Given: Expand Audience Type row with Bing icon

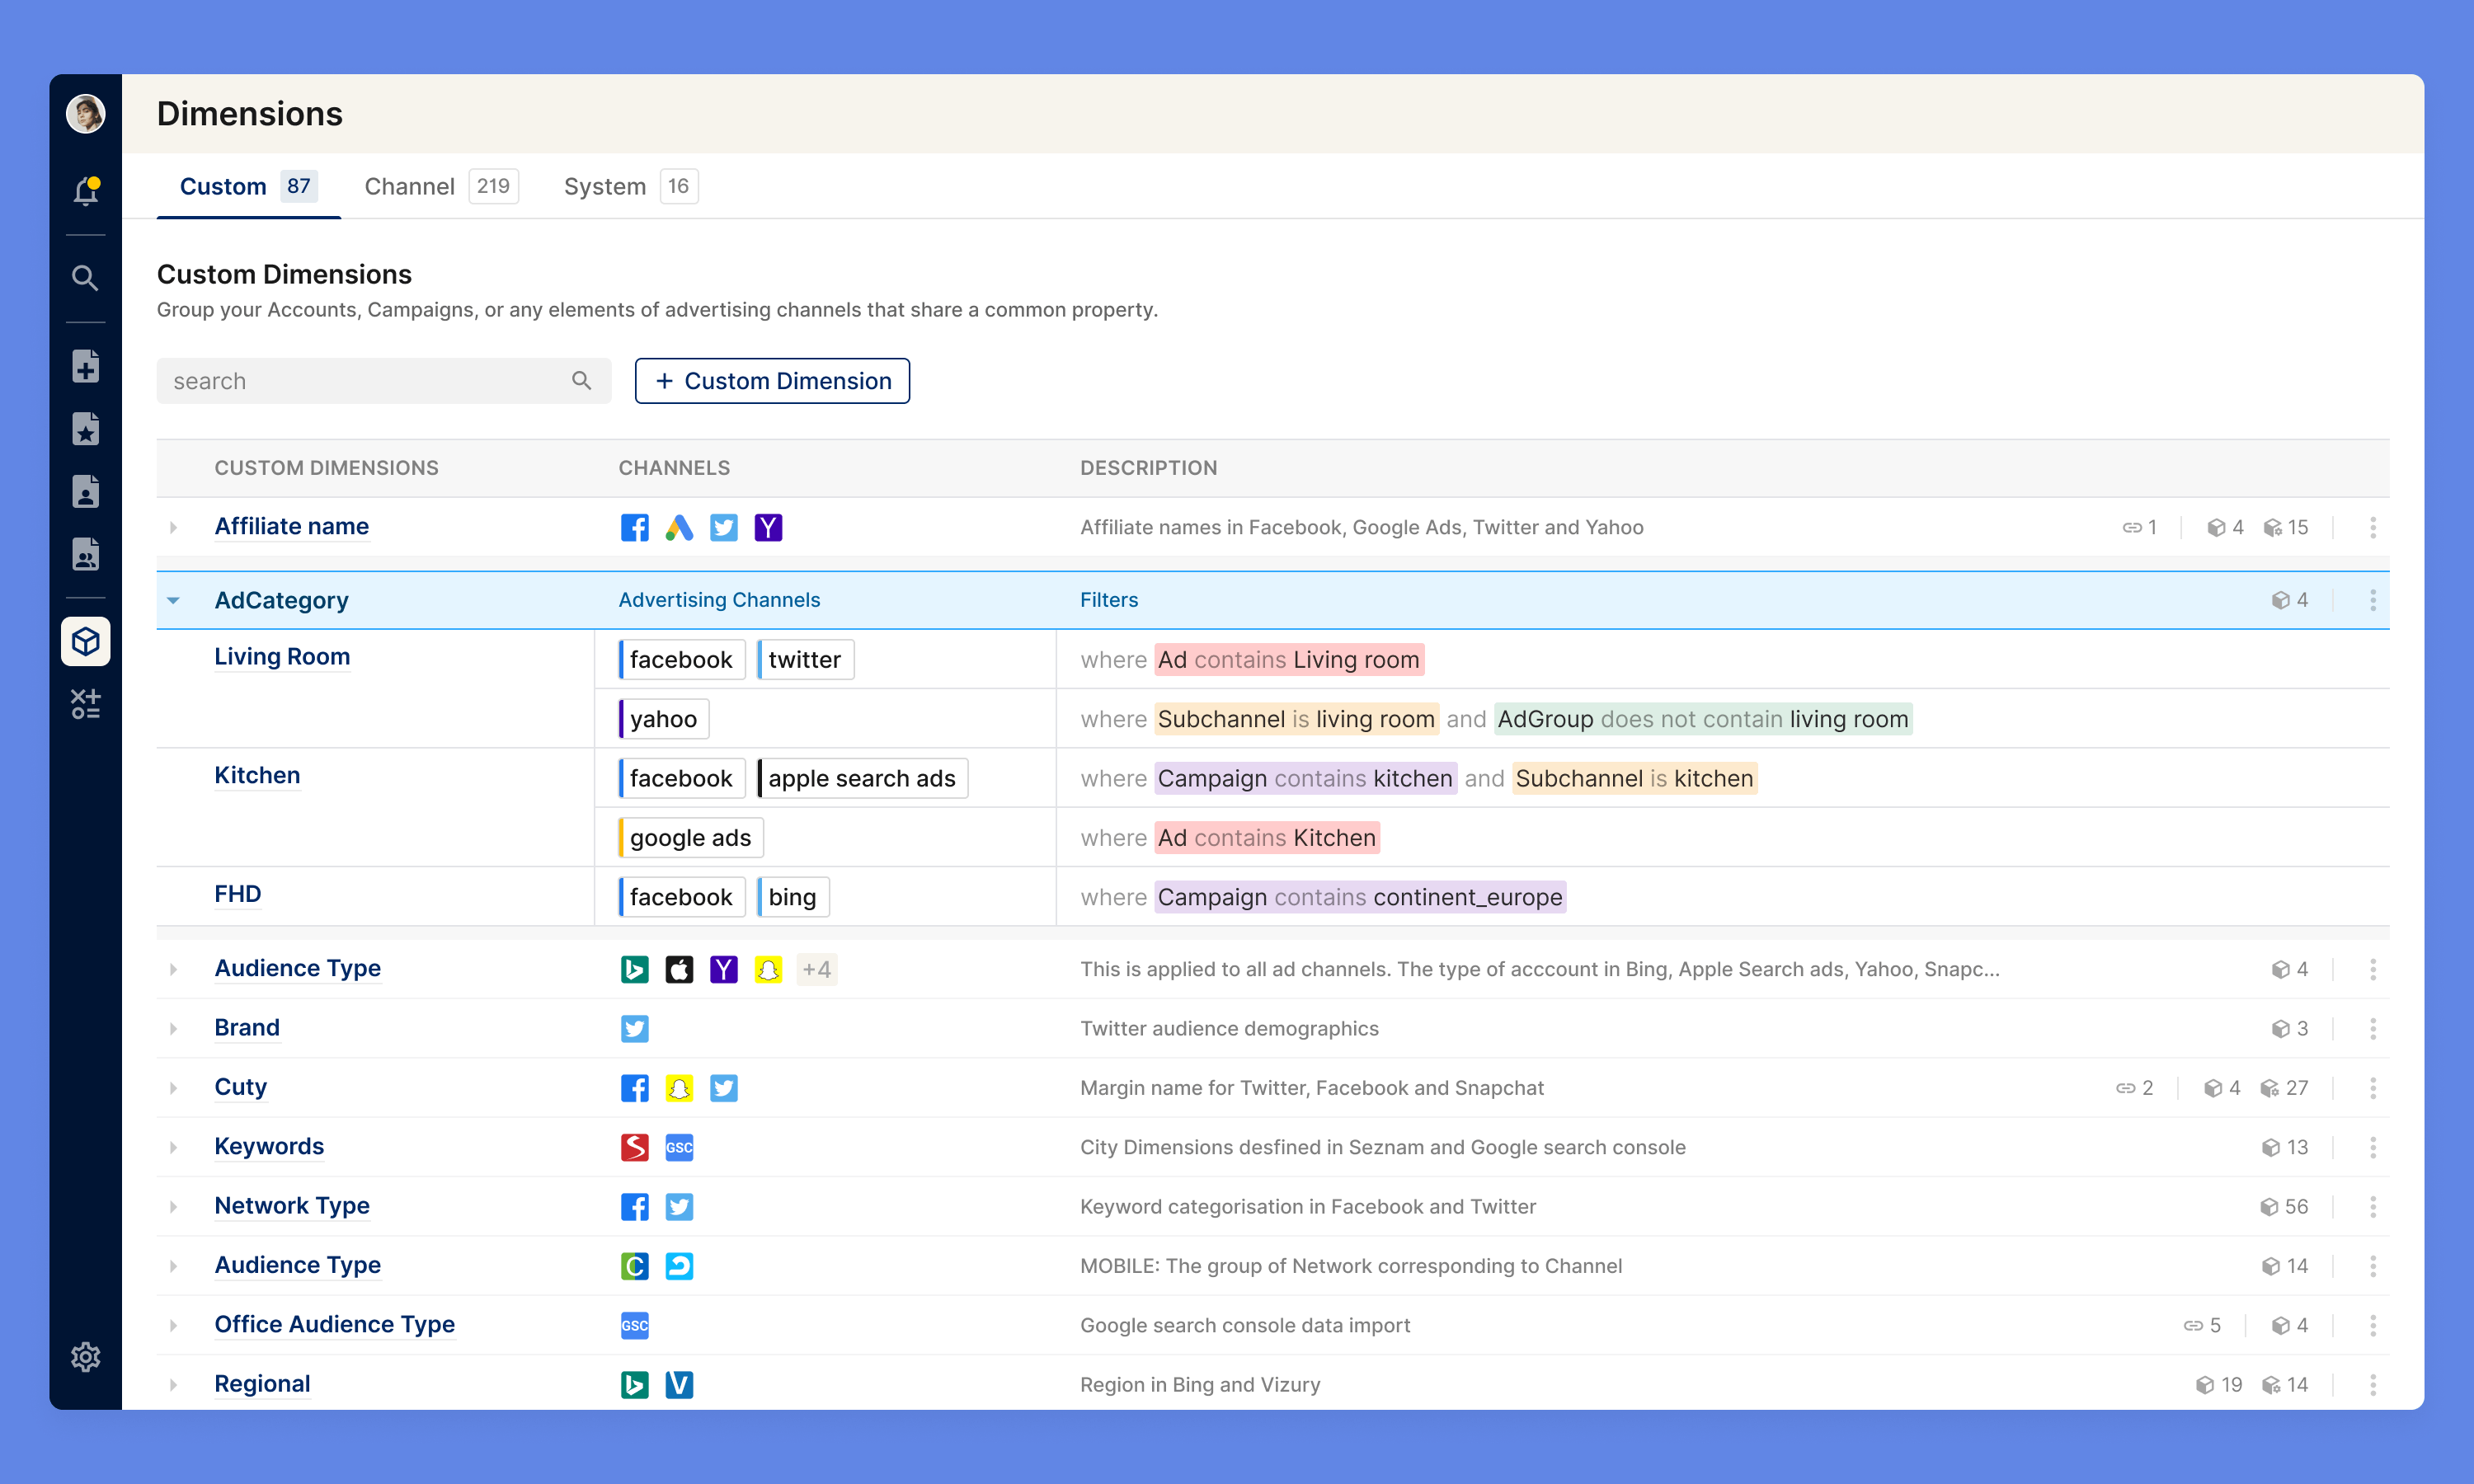Looking at the screenshot, I should click(x=173, y=969).
